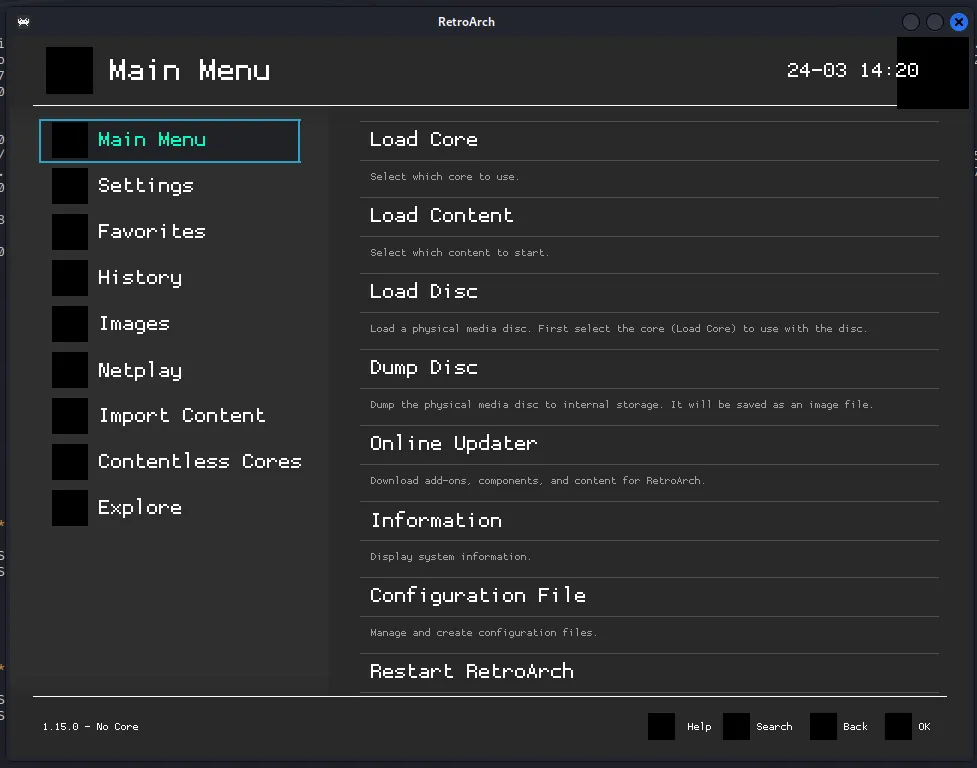
Task: Open the Online Updater
Action: (453, 444)
